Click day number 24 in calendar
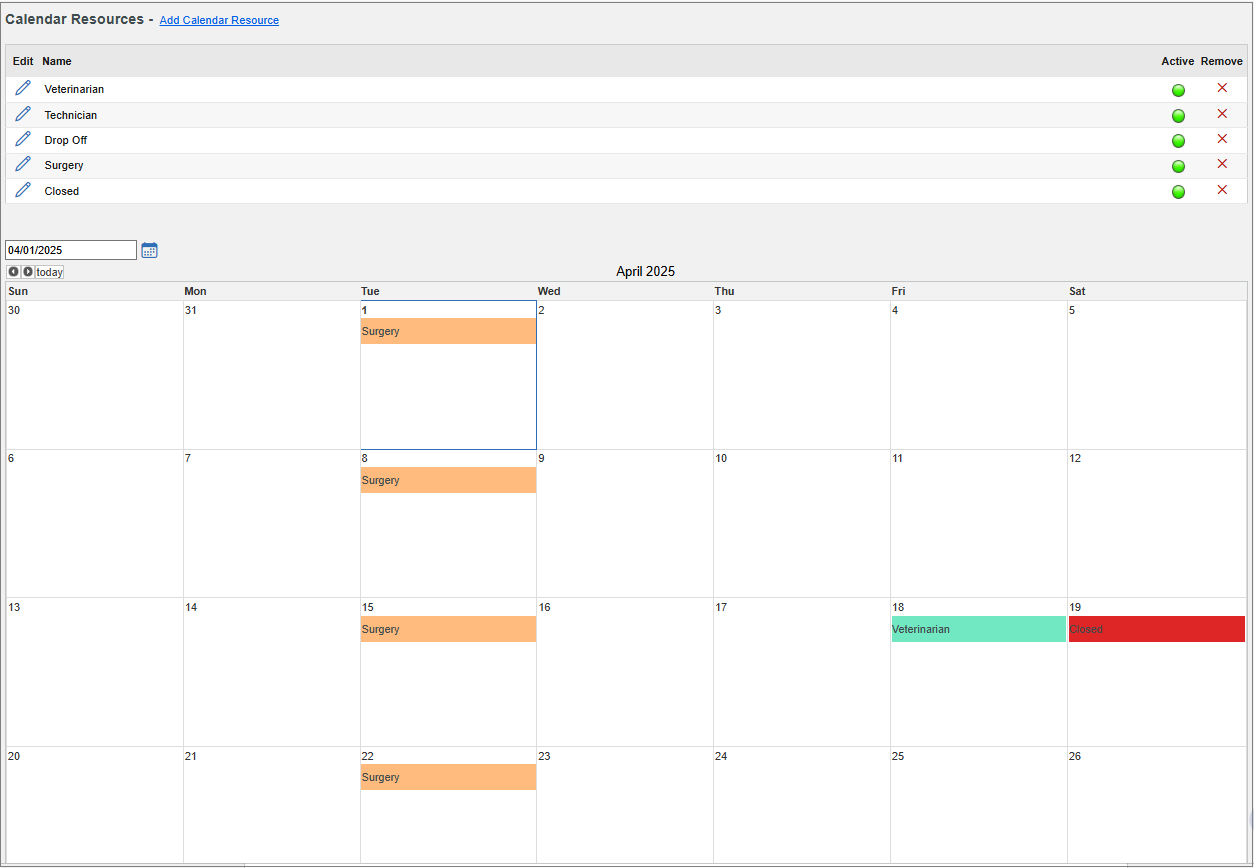 click(721, 756)
